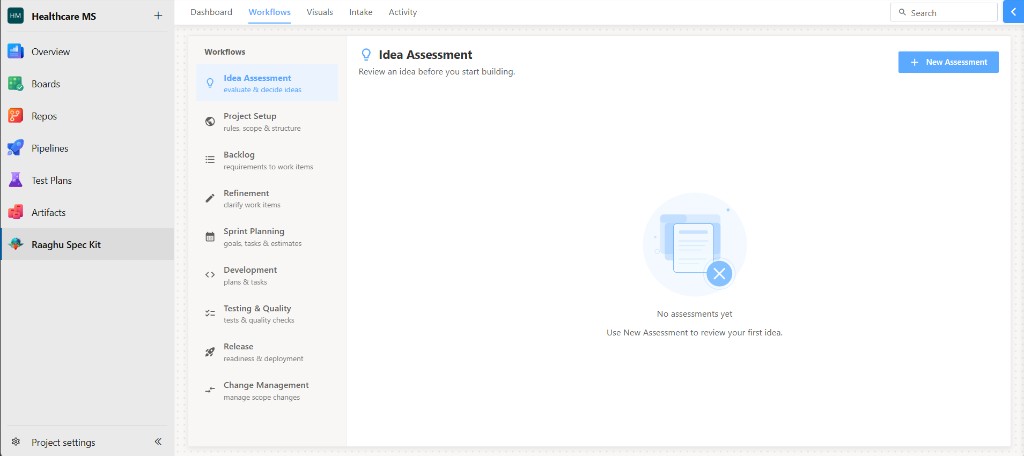The height and width of the screenshot is (456, 1024).
Task: Click the Project Setup globe icon
Action: pos(210,122)
